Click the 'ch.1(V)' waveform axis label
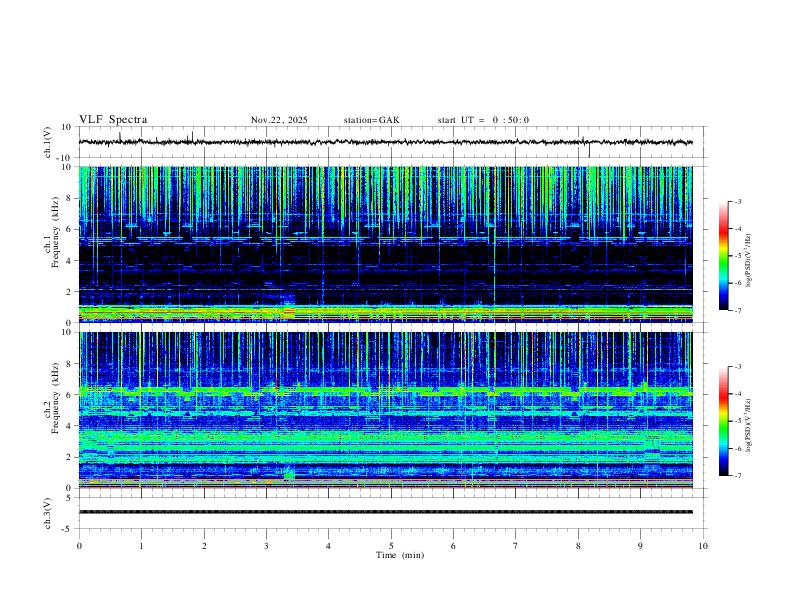792x612 pixels. pos(48,142)
